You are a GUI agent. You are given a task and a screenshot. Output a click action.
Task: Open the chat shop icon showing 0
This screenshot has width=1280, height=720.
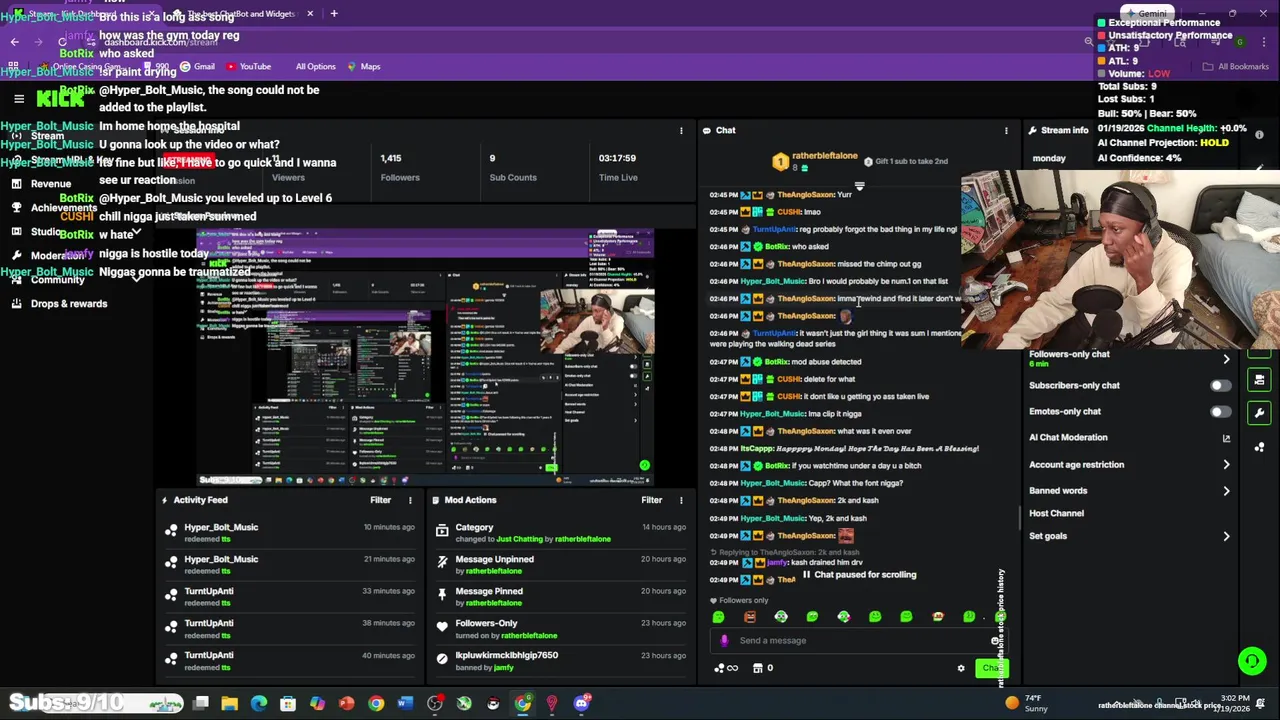pyautogui.click(x=762, y=668)
